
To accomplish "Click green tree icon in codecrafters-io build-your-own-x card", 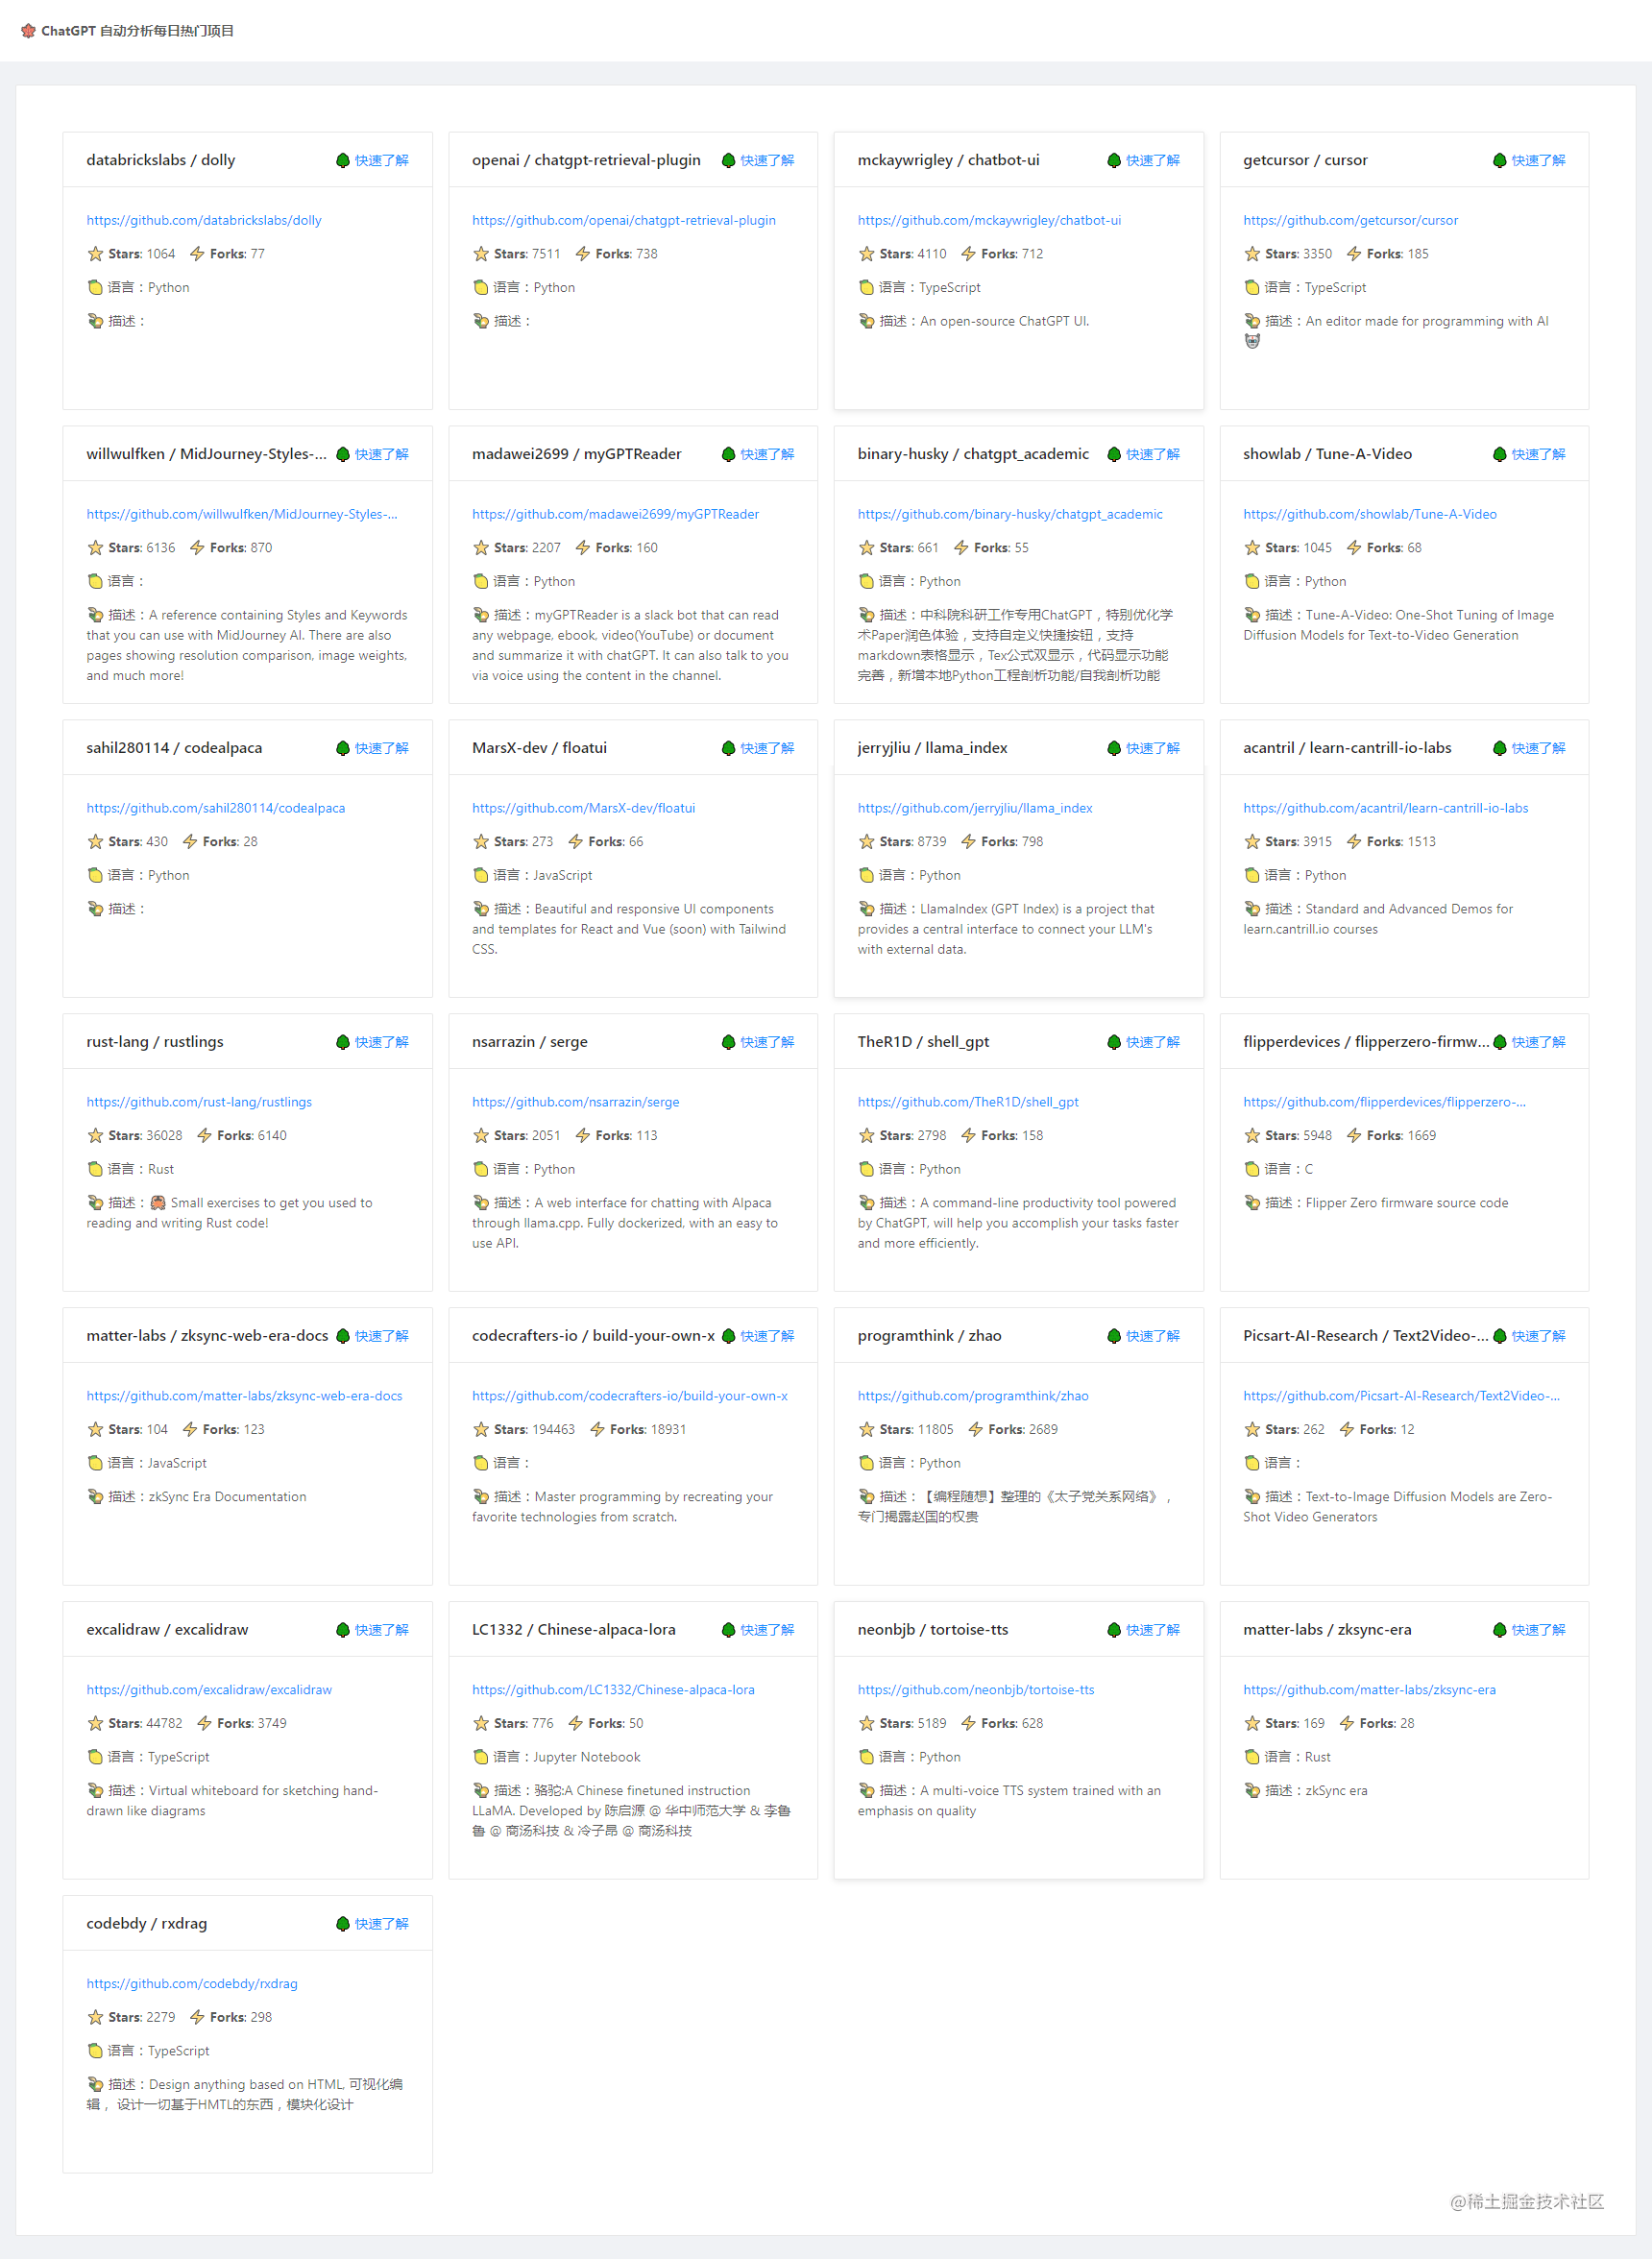I will click(729, 1336).
